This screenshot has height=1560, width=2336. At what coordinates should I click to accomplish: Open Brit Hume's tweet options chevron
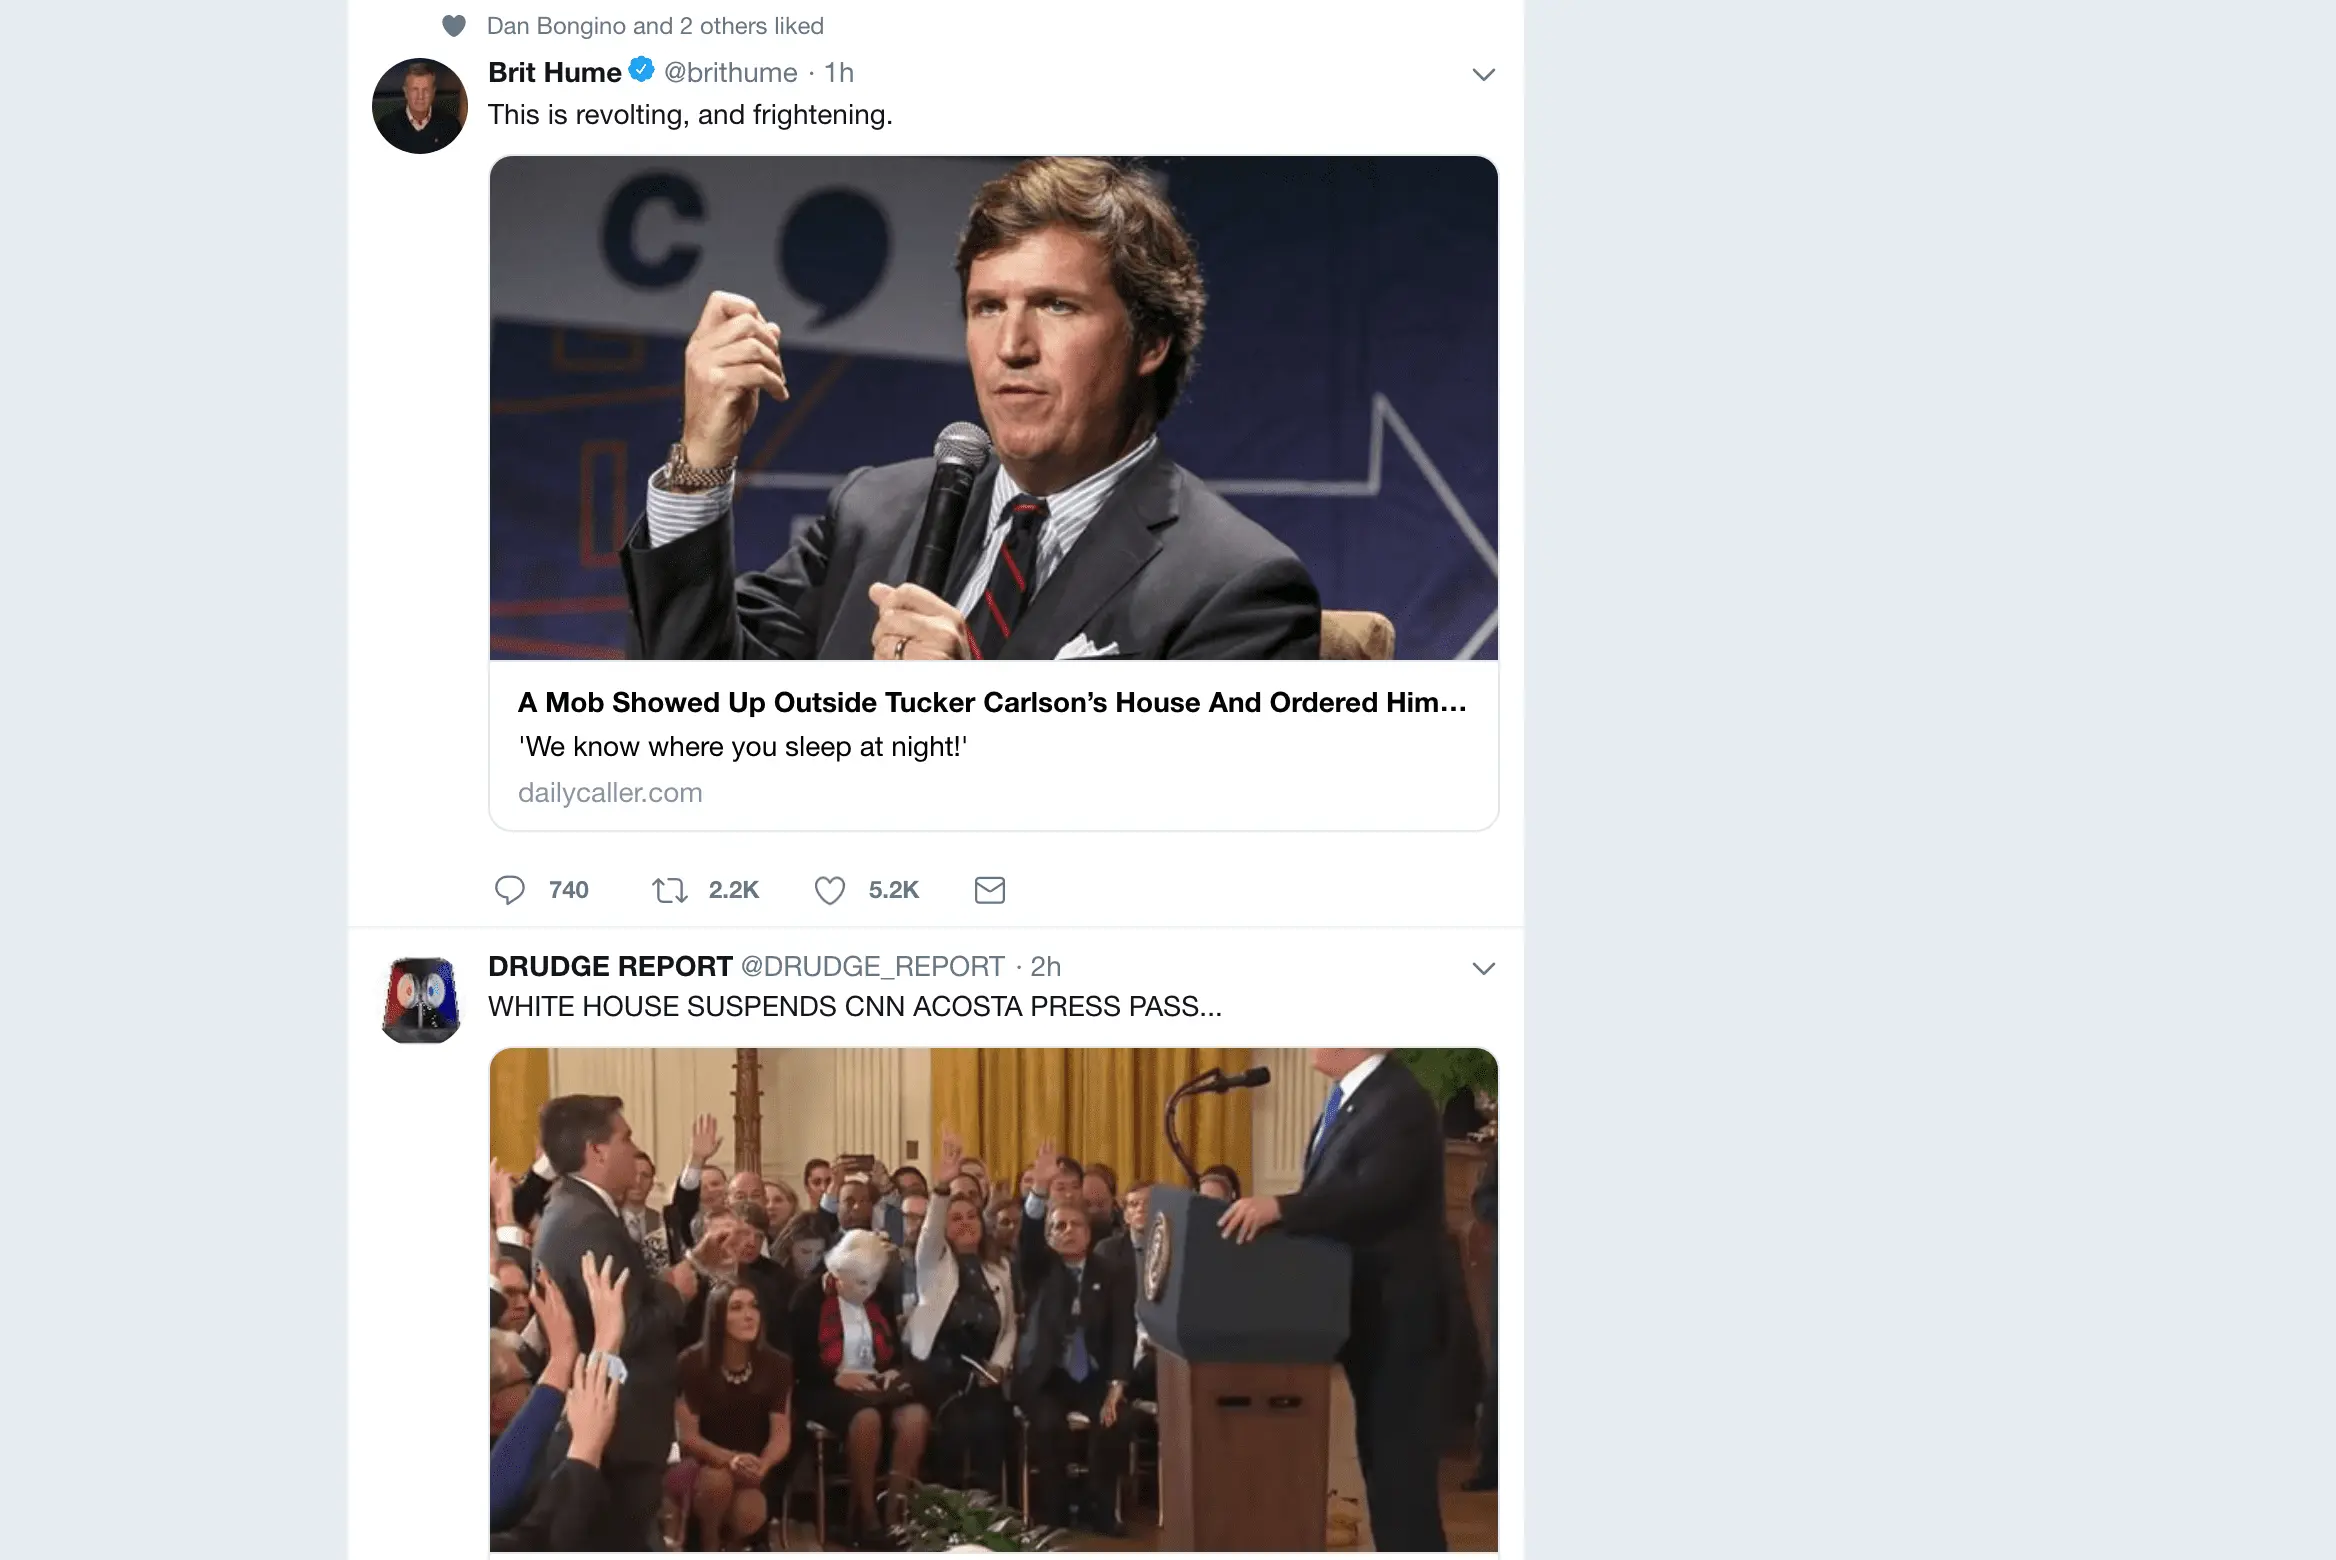1483,74
